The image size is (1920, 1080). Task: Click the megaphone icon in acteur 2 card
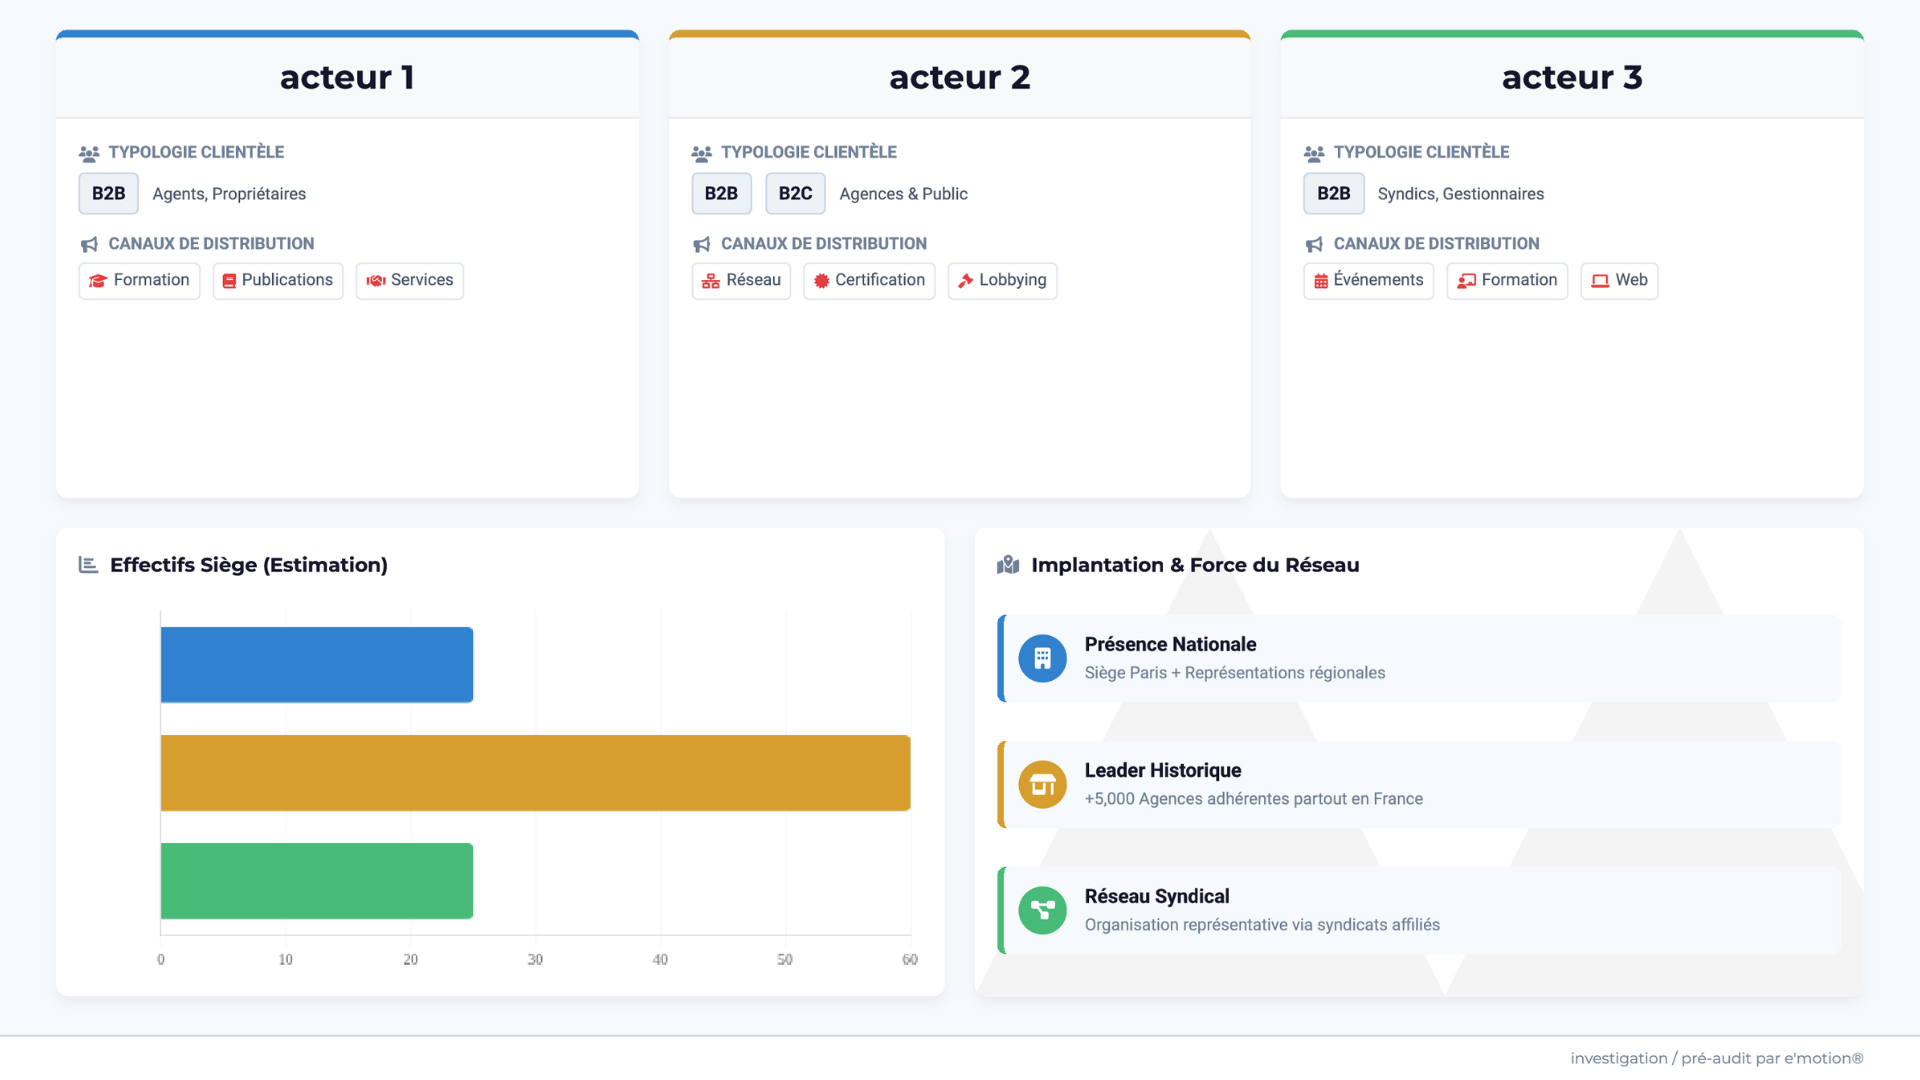702,244
